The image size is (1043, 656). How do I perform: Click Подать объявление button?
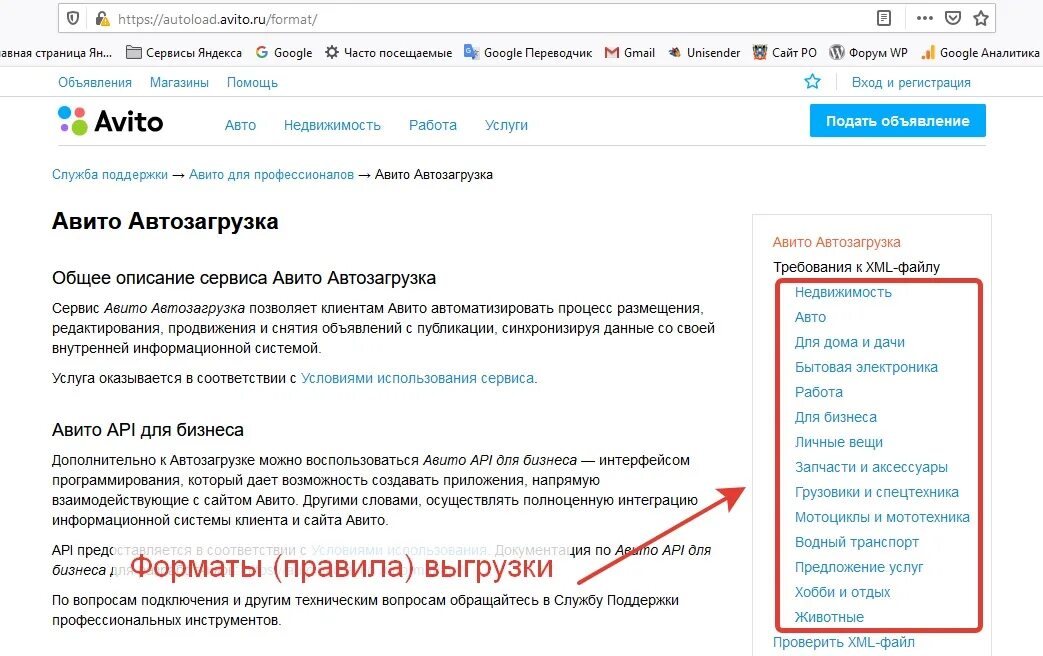click(x=897, y=121)
